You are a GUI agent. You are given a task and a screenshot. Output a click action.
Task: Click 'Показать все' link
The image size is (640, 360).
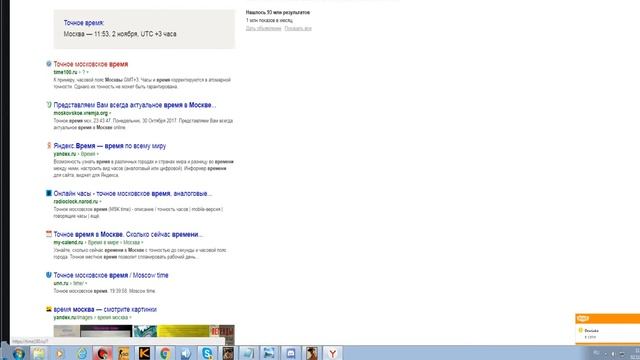(298, 29)
